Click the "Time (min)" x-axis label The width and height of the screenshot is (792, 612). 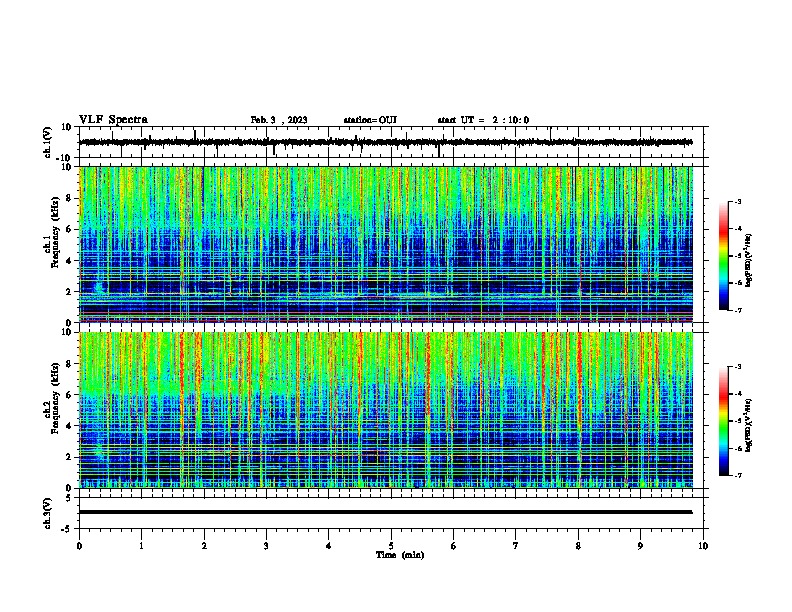tap(400, 555)
